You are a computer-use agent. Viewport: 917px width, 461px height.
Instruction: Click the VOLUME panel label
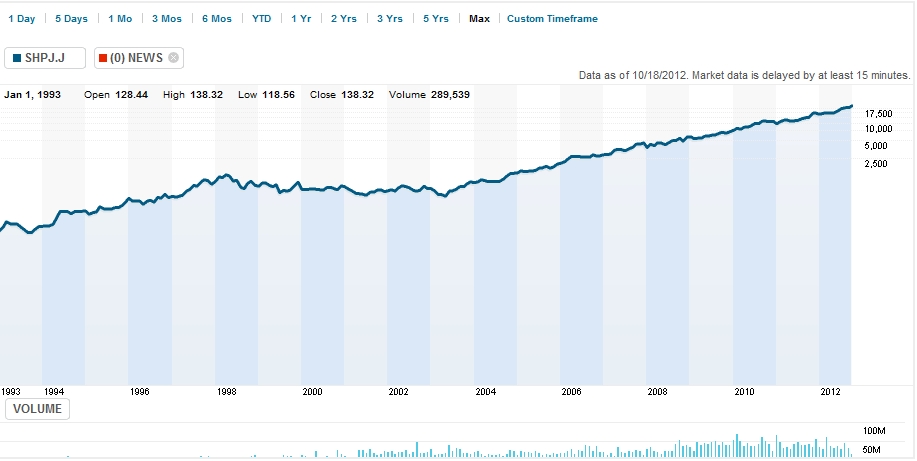[x=38, y=409]
